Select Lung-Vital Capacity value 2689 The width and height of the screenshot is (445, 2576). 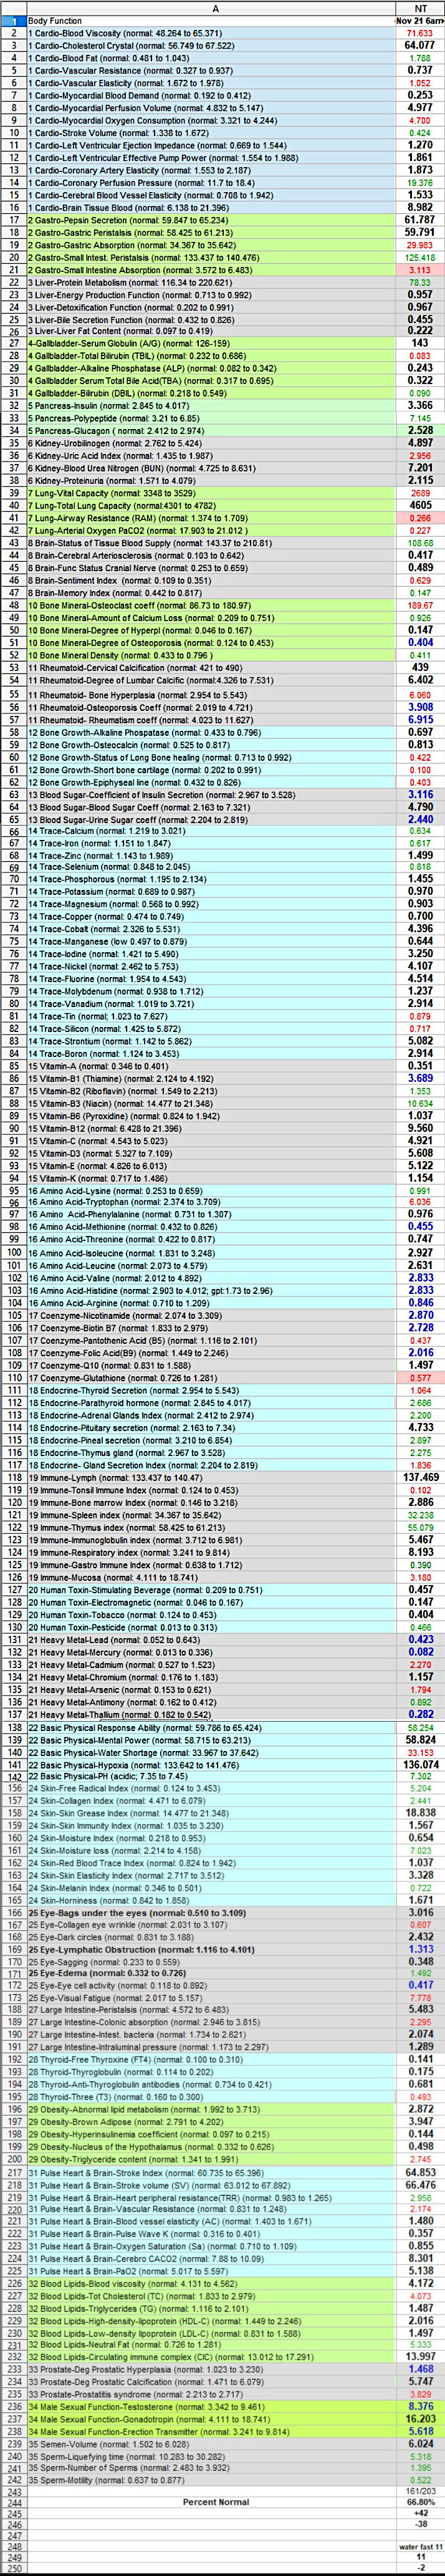tap(420, 492)
